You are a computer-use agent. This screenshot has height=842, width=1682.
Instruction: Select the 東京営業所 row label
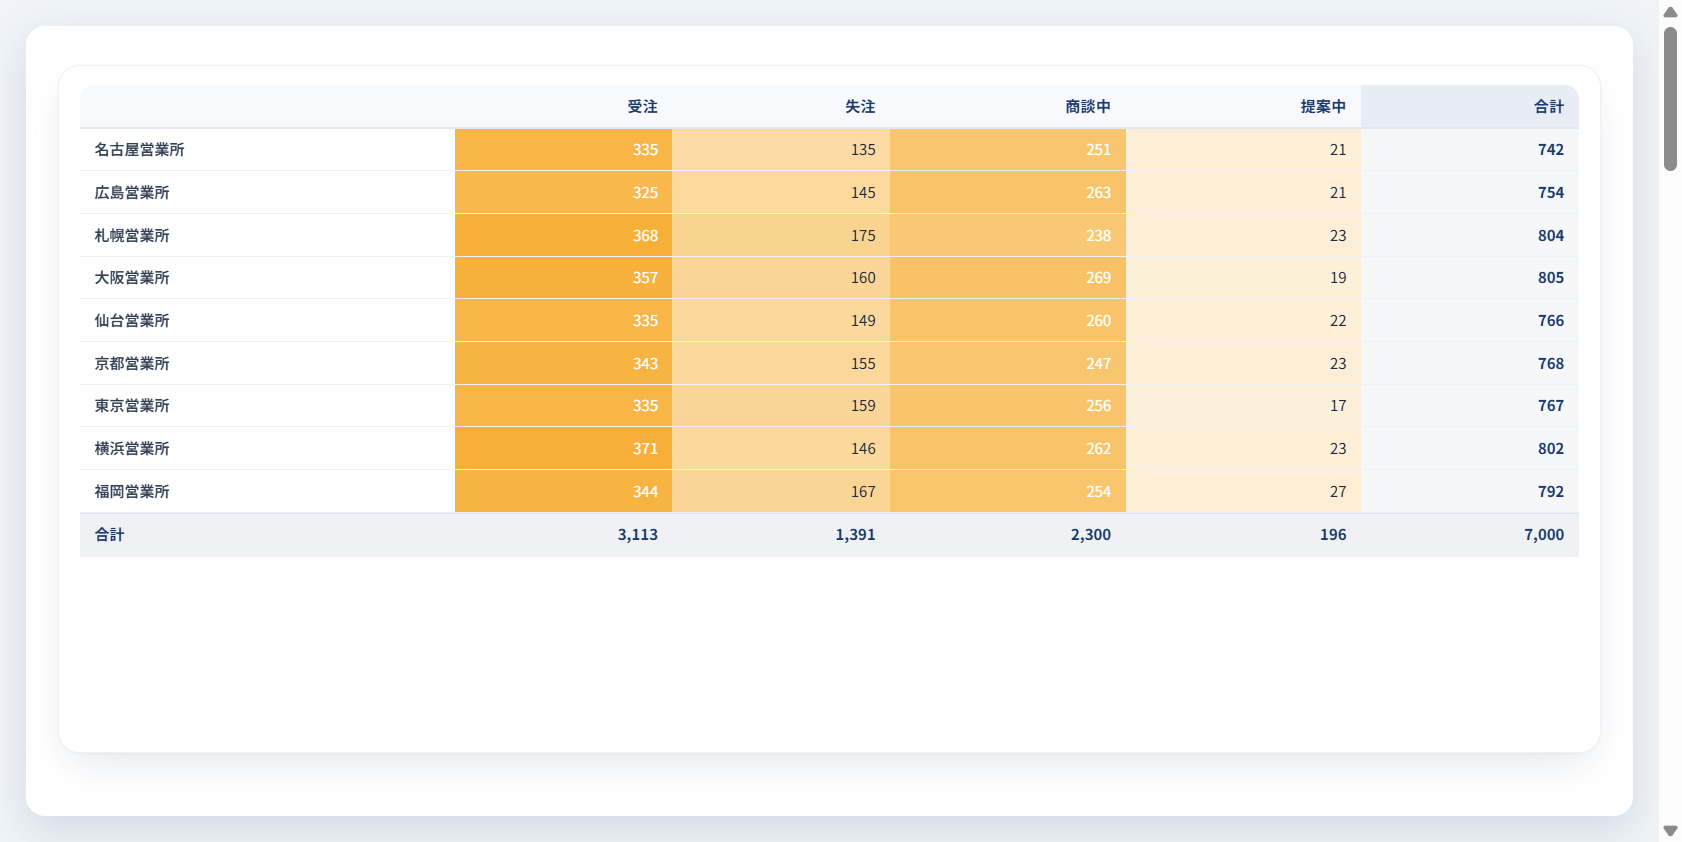tap(267, 406)
